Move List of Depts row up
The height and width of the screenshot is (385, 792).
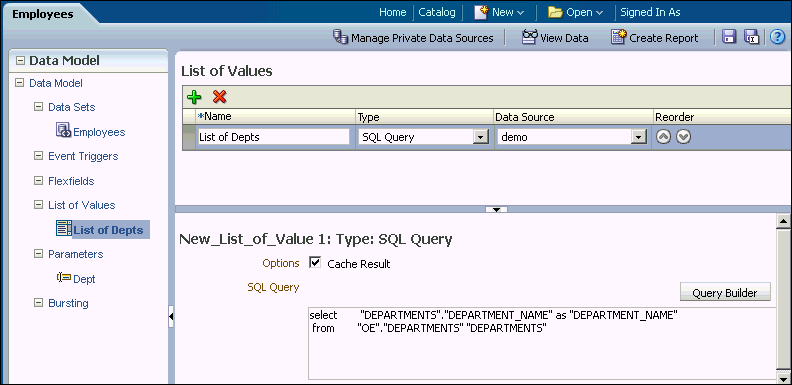click(663, 137)
